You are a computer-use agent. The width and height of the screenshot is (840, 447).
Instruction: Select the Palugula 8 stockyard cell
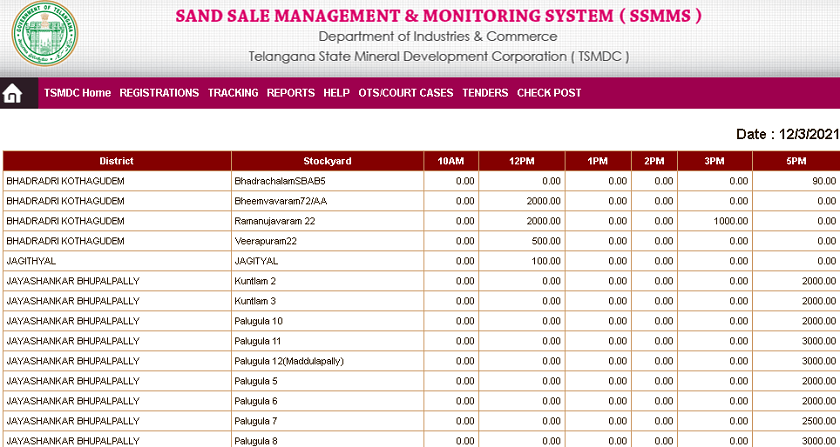pos(327,440)
